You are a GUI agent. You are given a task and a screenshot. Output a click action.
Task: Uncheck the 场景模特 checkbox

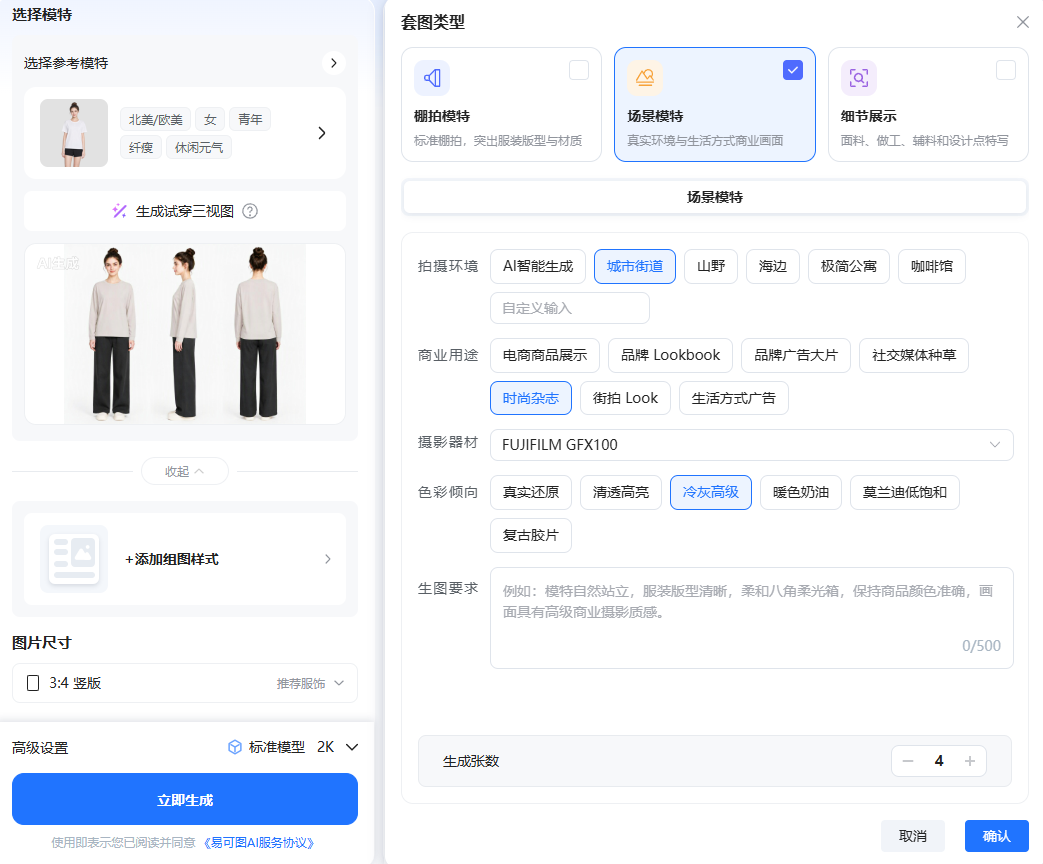click(x=792, y=70)
